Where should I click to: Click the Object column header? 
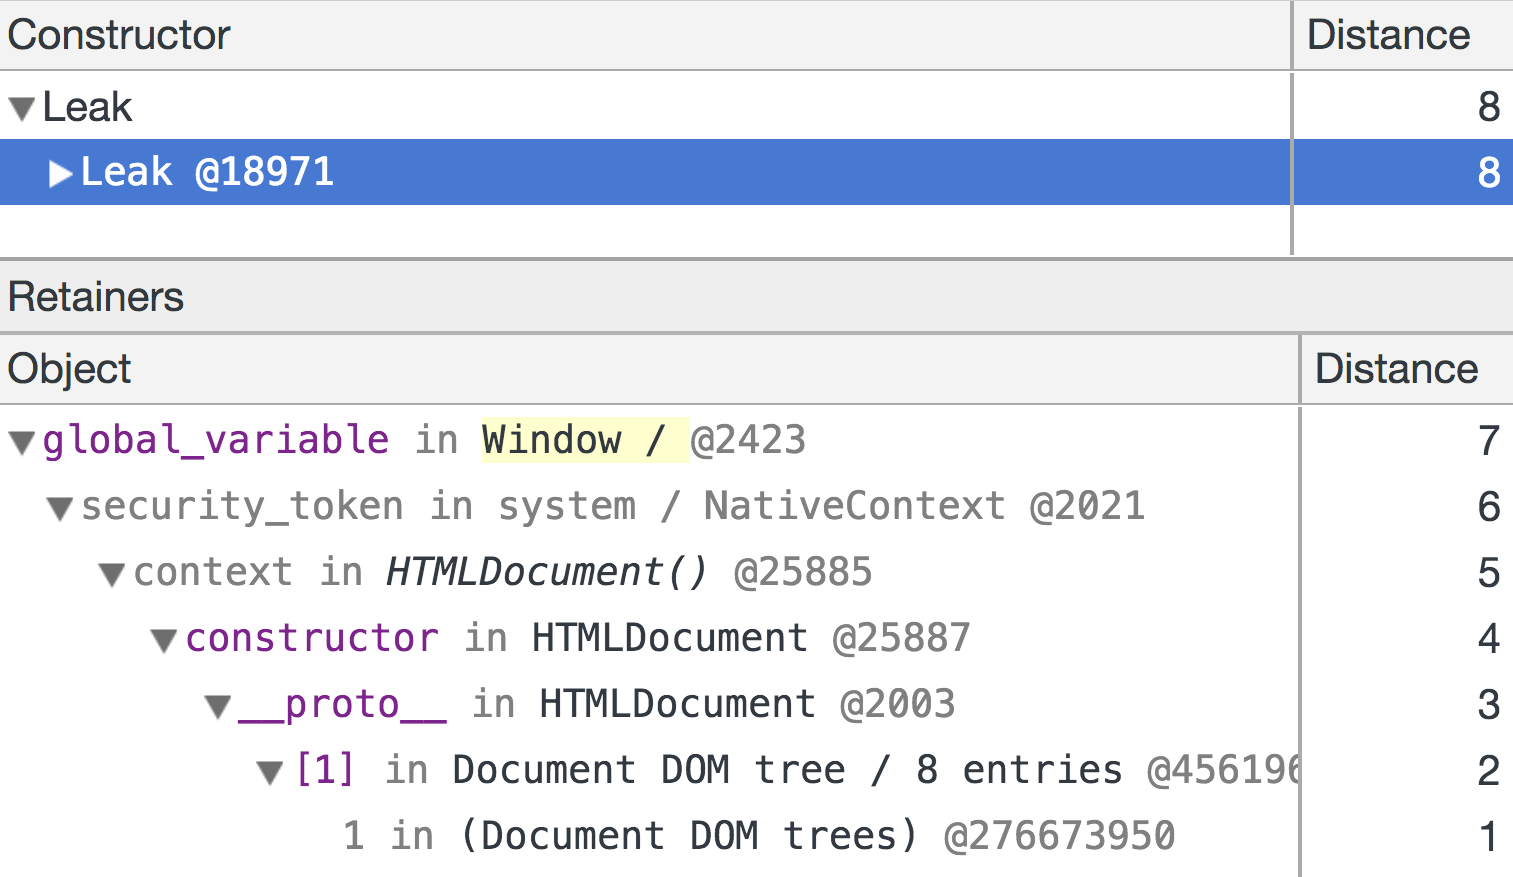(x=70, y=369)
